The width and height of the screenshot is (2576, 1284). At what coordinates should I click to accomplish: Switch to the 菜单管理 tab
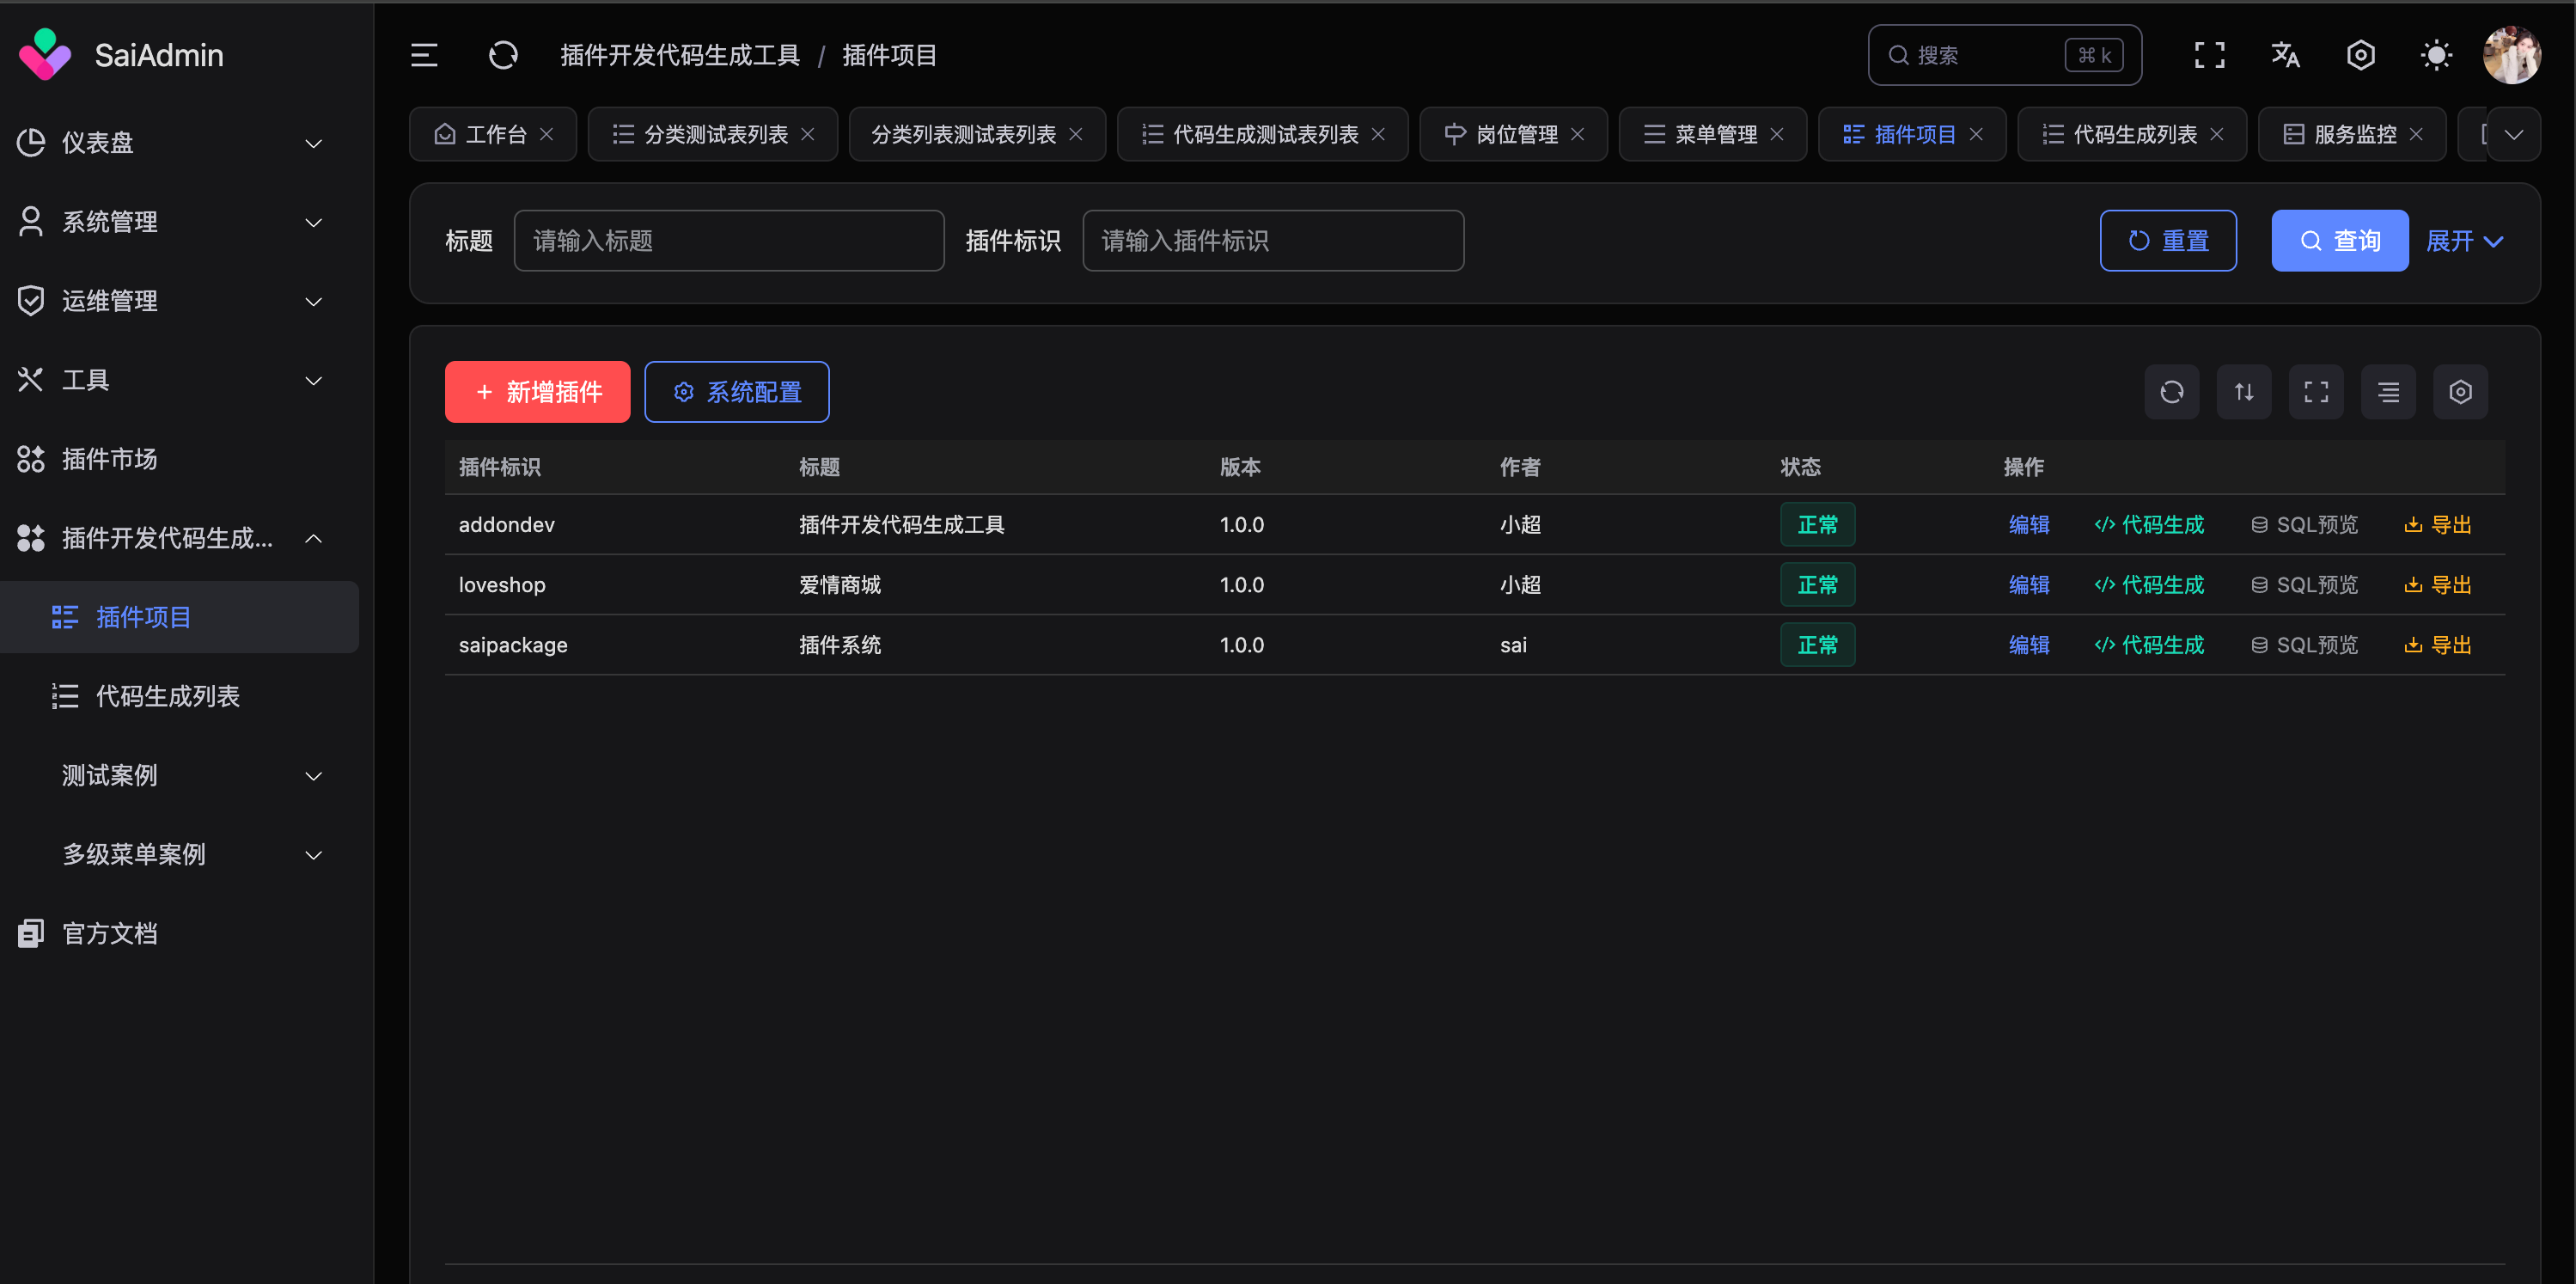coord(1712,133)
